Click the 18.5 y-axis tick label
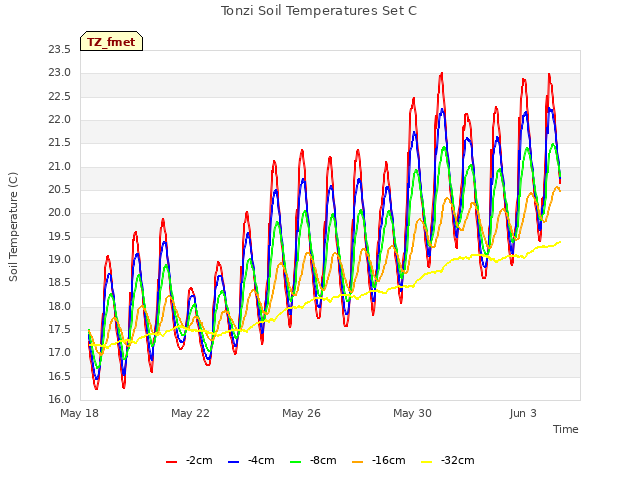The height and width of the screenshot is (480, 640). coord(60,283)
